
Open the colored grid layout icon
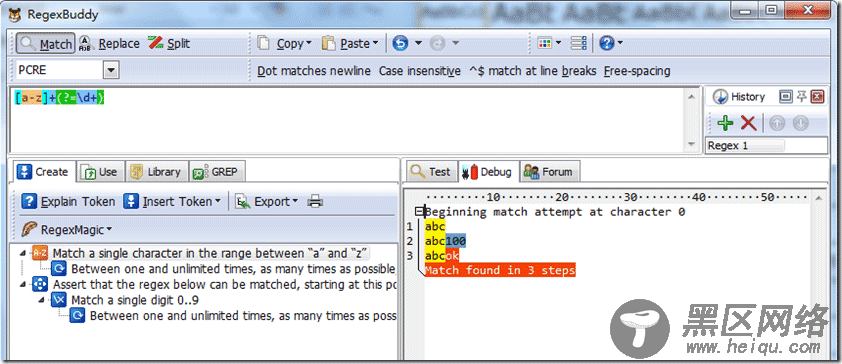[545, 43]
